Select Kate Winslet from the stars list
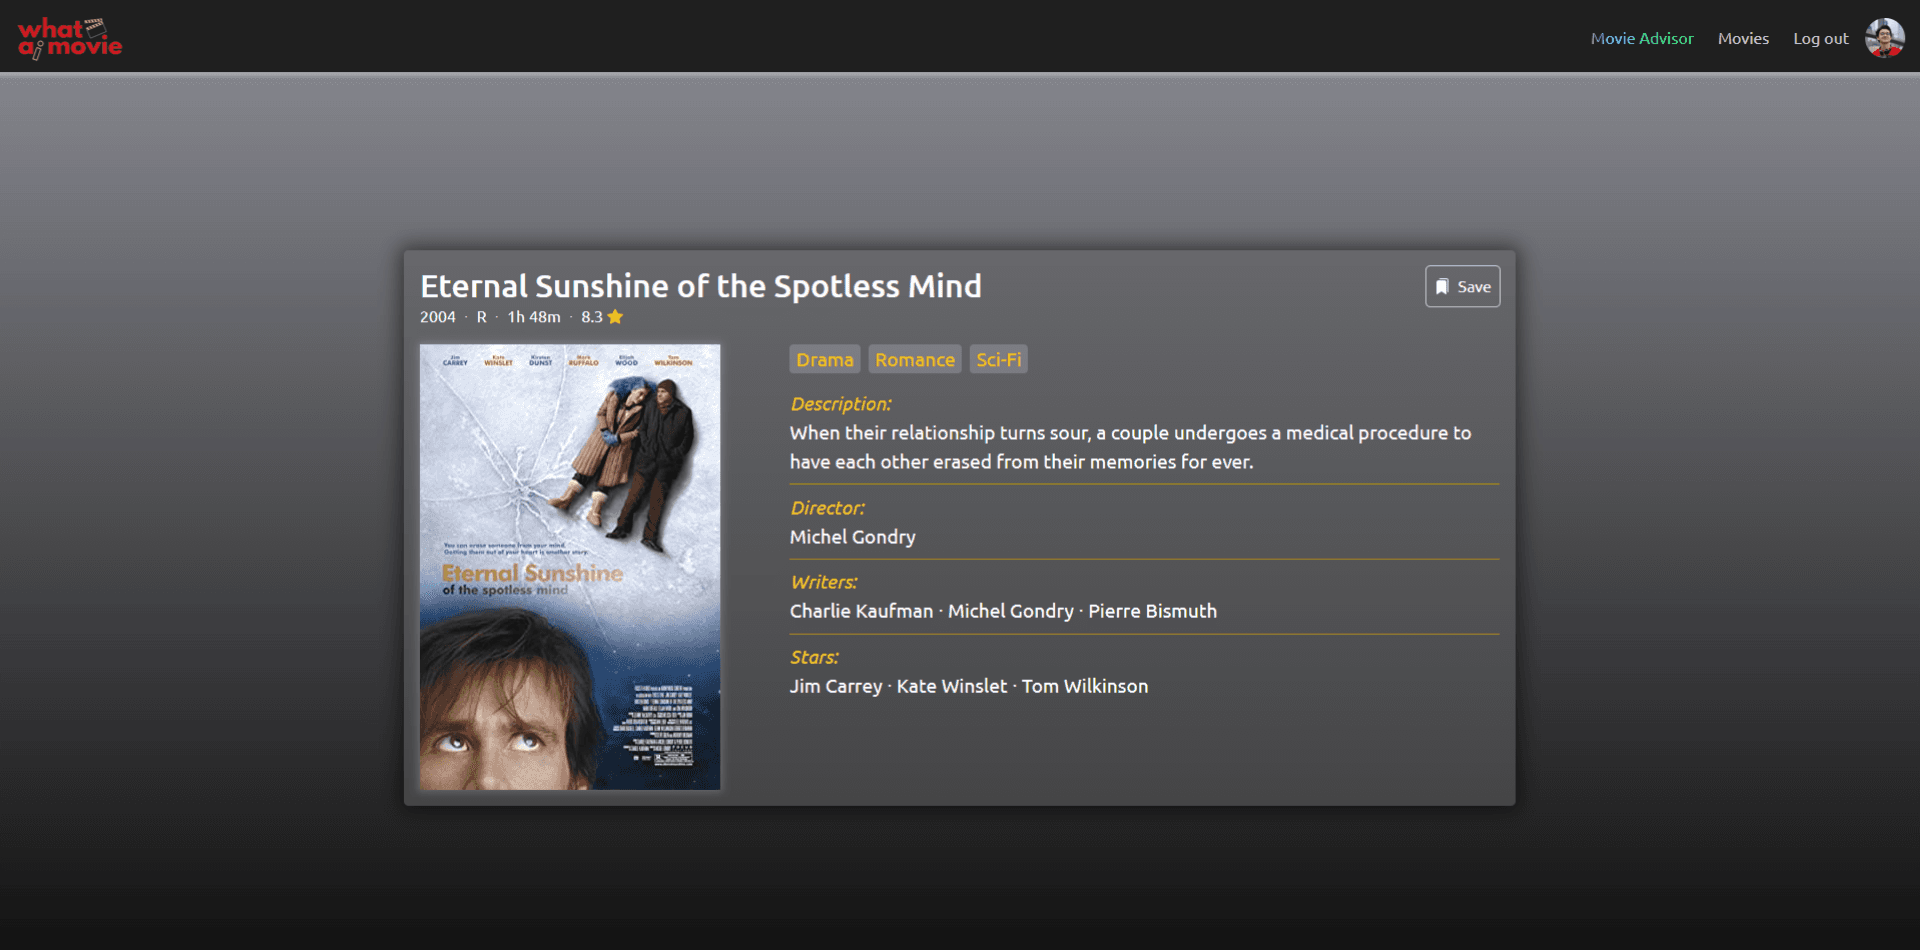This screenshot has width=1920, height=950. (950, 686)
